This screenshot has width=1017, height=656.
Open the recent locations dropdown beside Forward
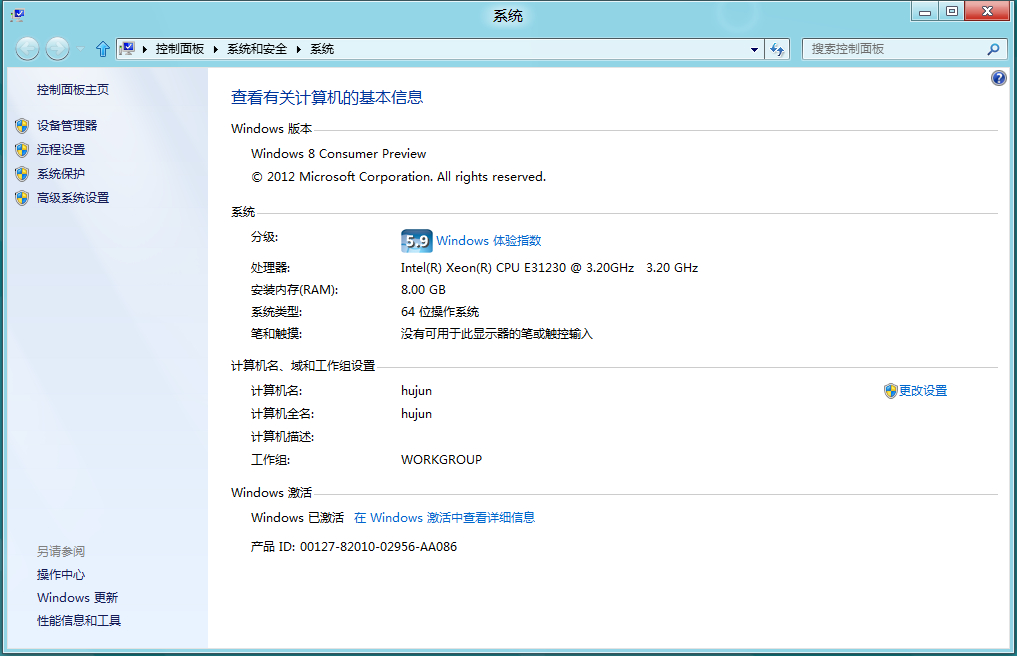[x=80, y=49]
